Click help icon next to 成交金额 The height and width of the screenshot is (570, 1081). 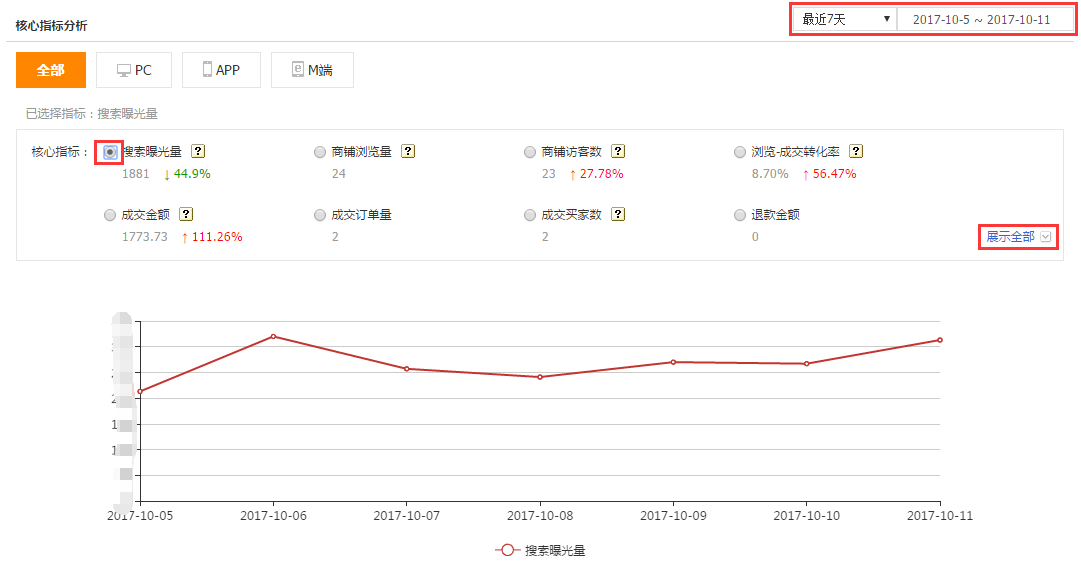point(186,214)
